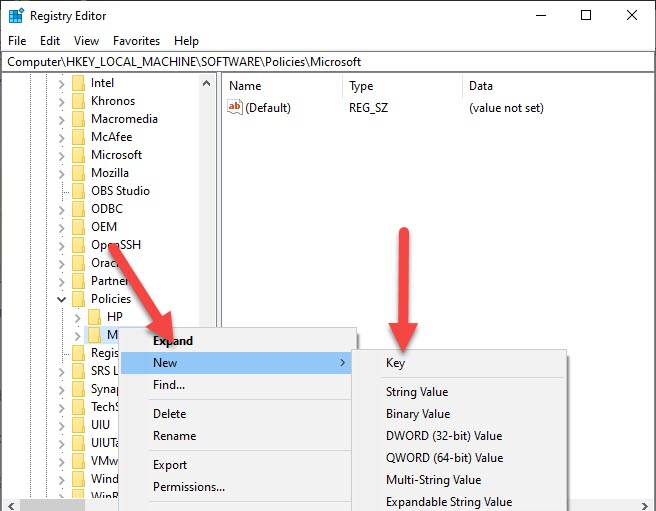The width and height of the screenshot is (656, 511).
Task: Click the Name column header
Action: [245, 86]
